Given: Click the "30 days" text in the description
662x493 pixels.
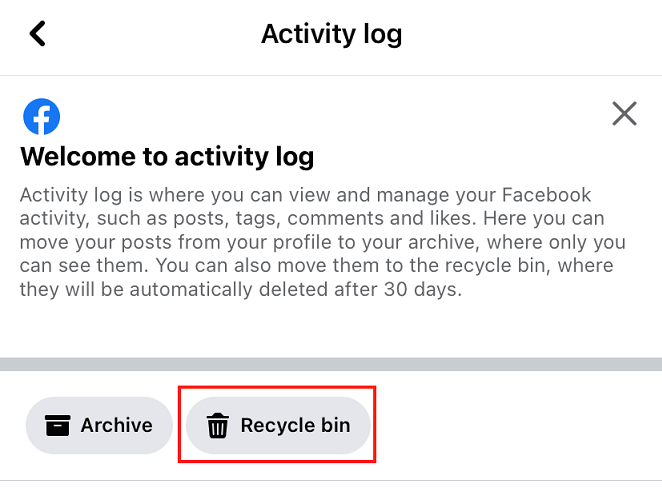Looking at the screenshot, I should 421,290.
